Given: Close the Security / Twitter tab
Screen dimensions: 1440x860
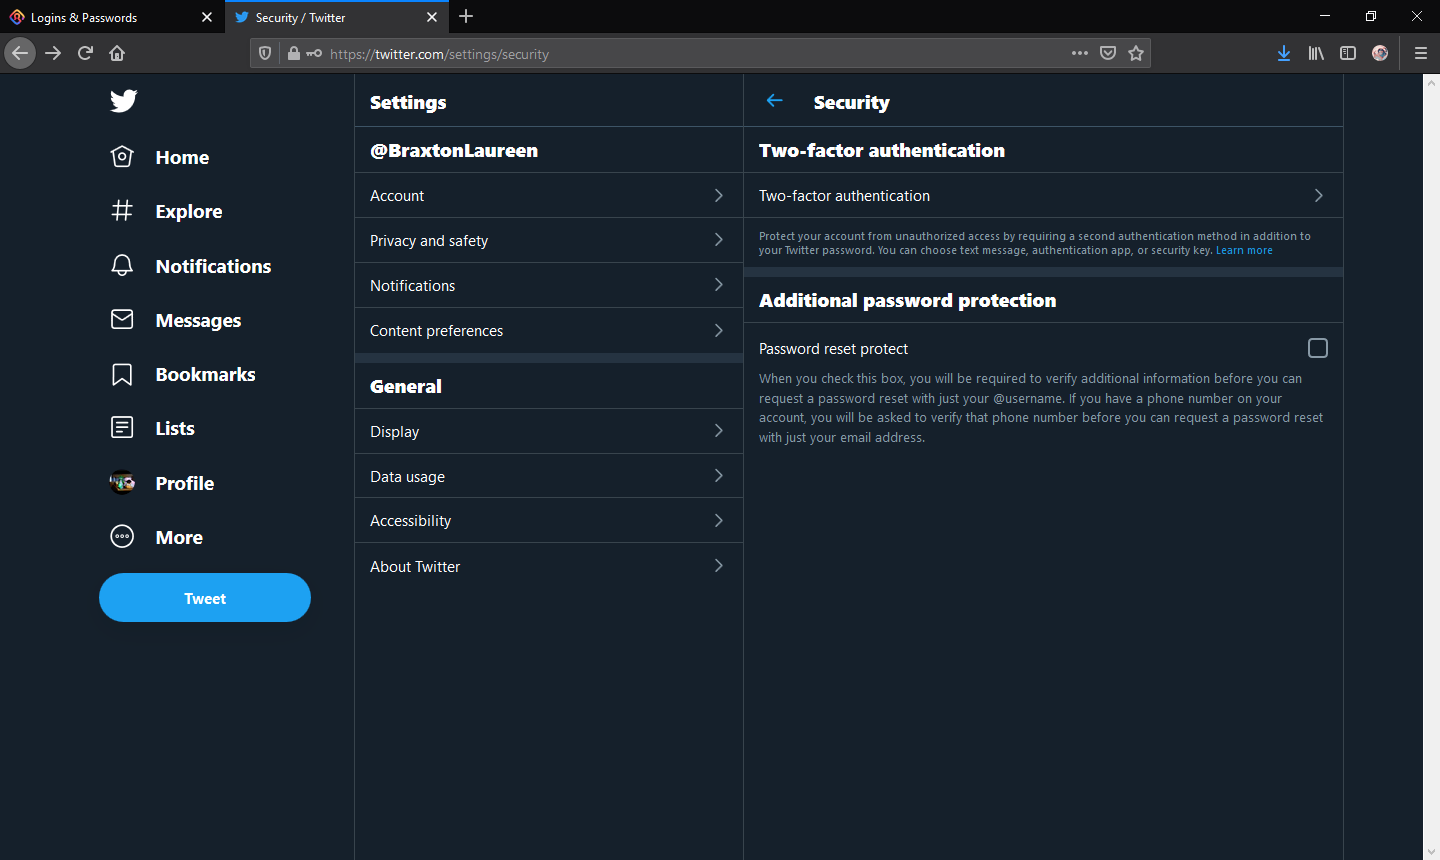Looking at the screenshot, I should [x=432, y=17].
